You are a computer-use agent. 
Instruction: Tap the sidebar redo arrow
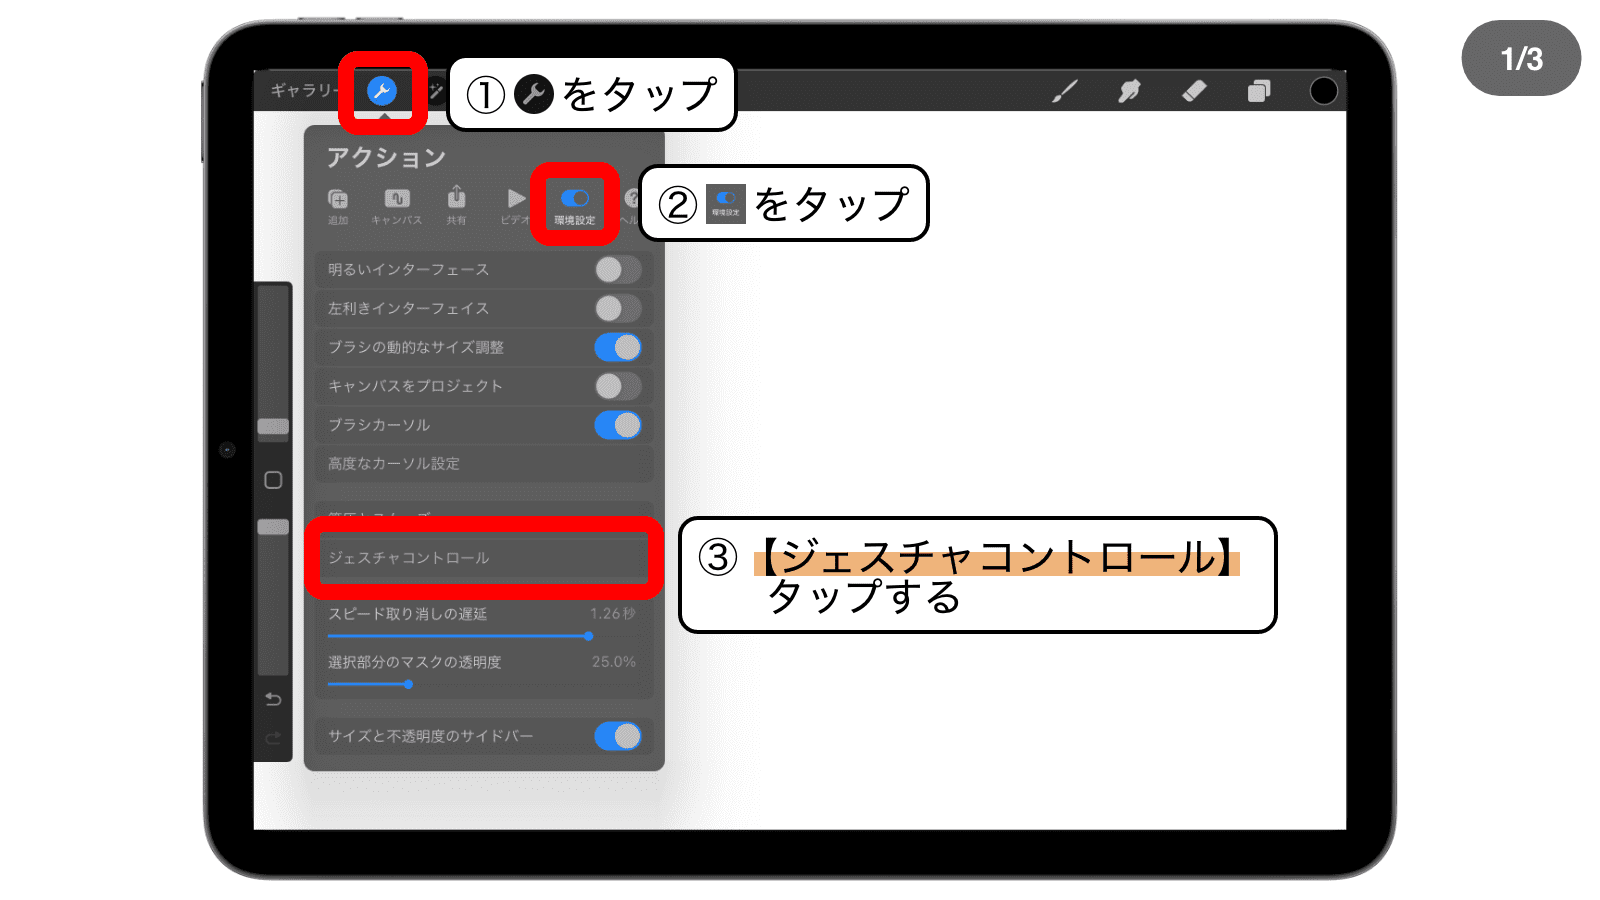pyautogui.click(x=273, y=738)
